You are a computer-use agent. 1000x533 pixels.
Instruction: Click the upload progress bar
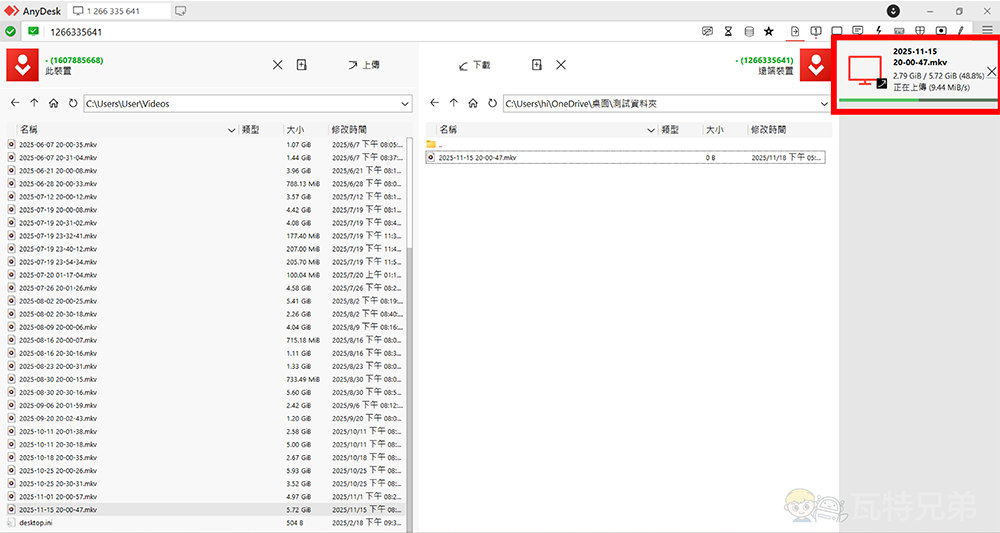[x=916, y=100]
